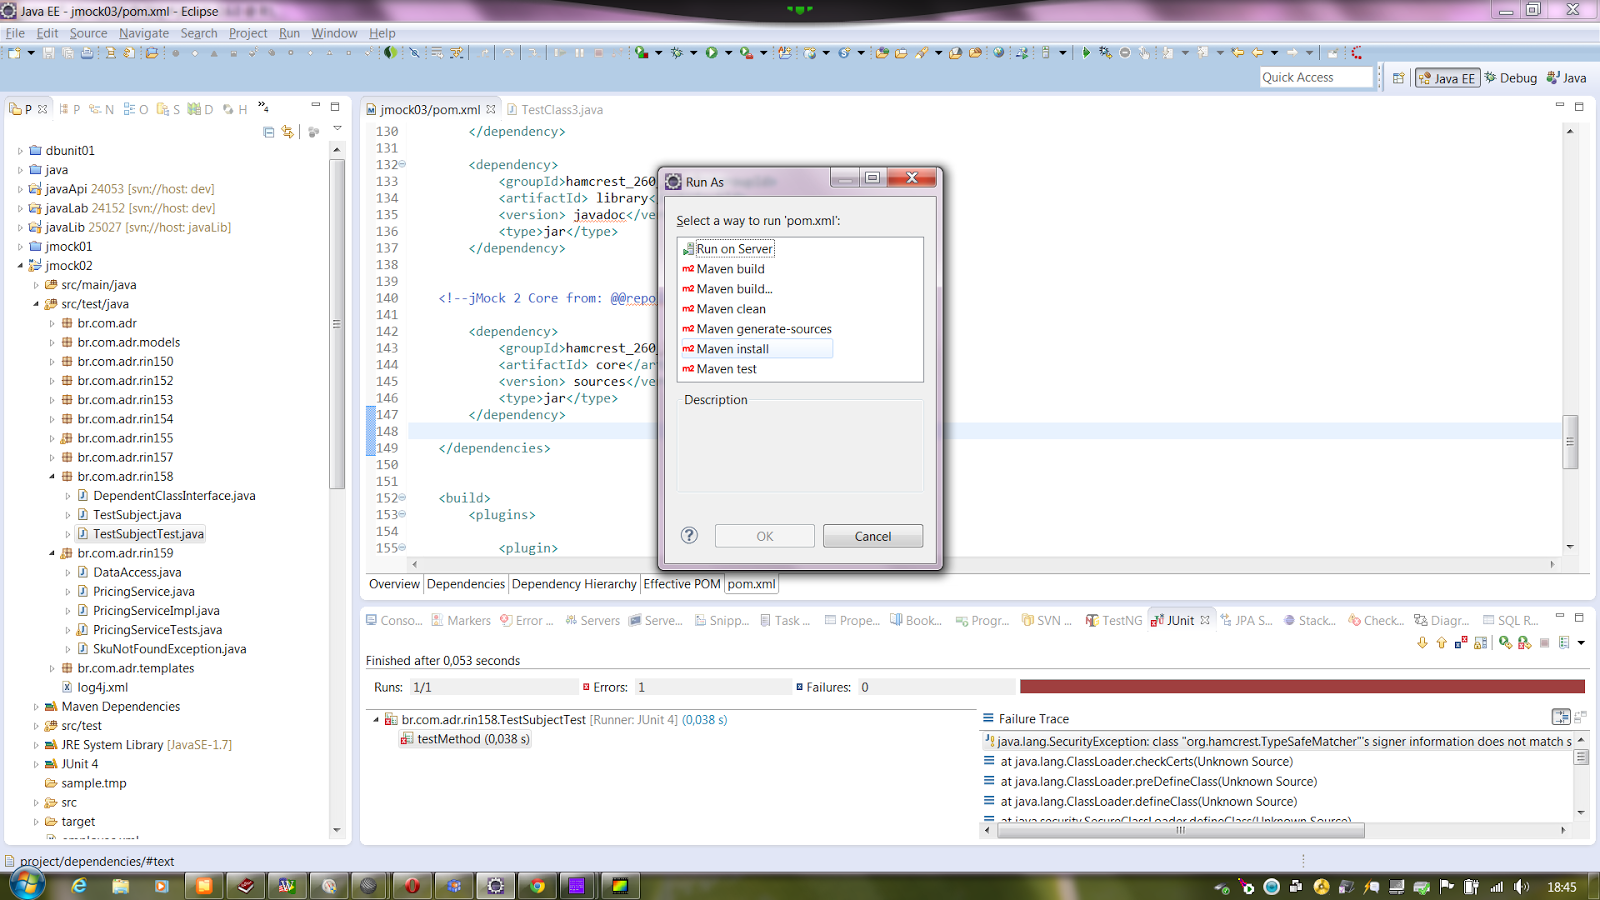Click the Open Perspective icon
Viewport: 1600px width, 900px height.
(1399, 78)
